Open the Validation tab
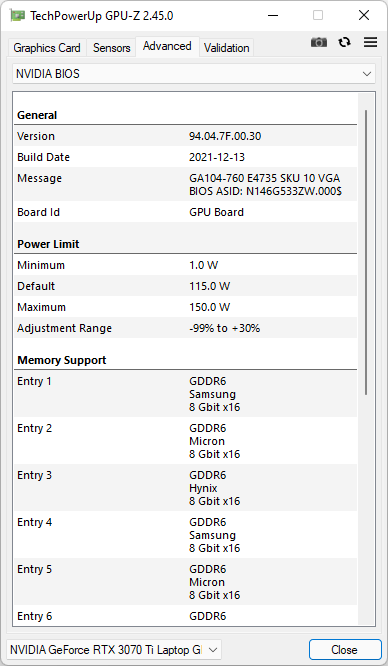388x666 pixels. pos(227,48)
